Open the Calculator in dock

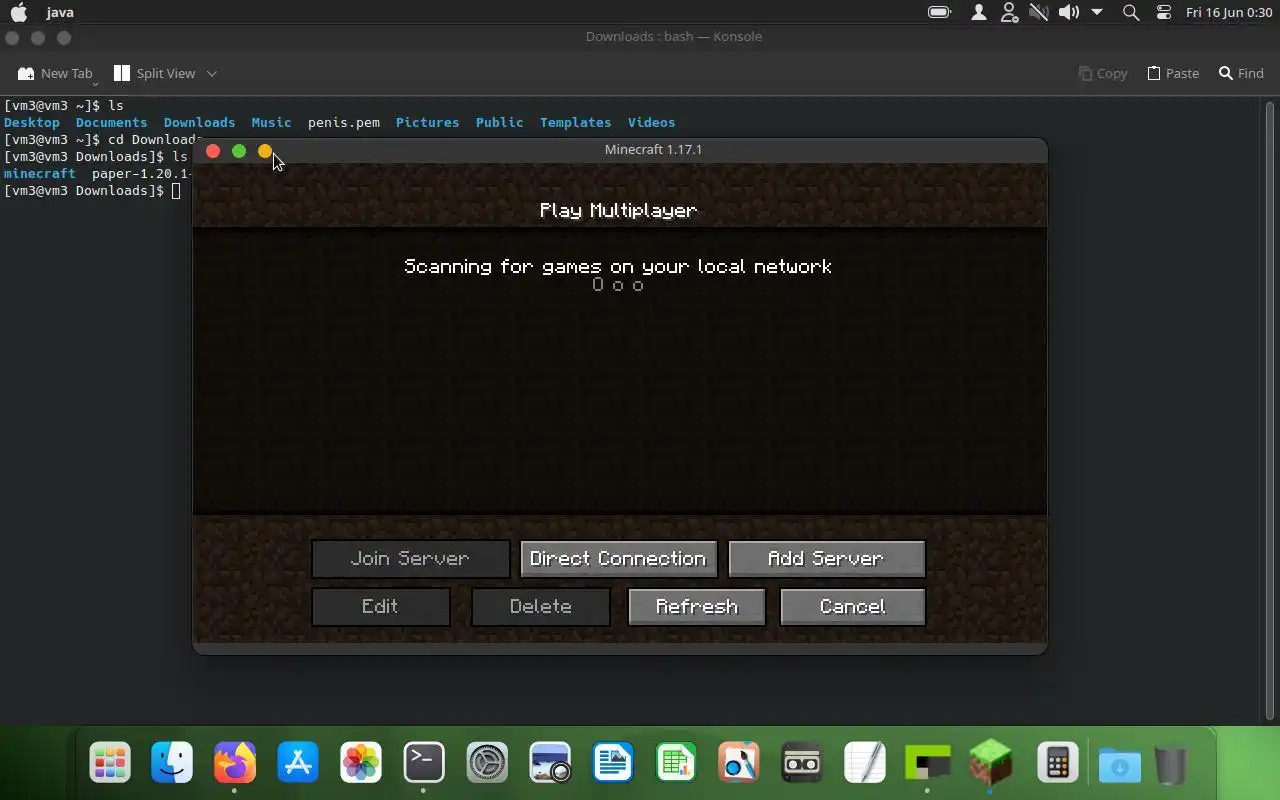[1057, 763]
